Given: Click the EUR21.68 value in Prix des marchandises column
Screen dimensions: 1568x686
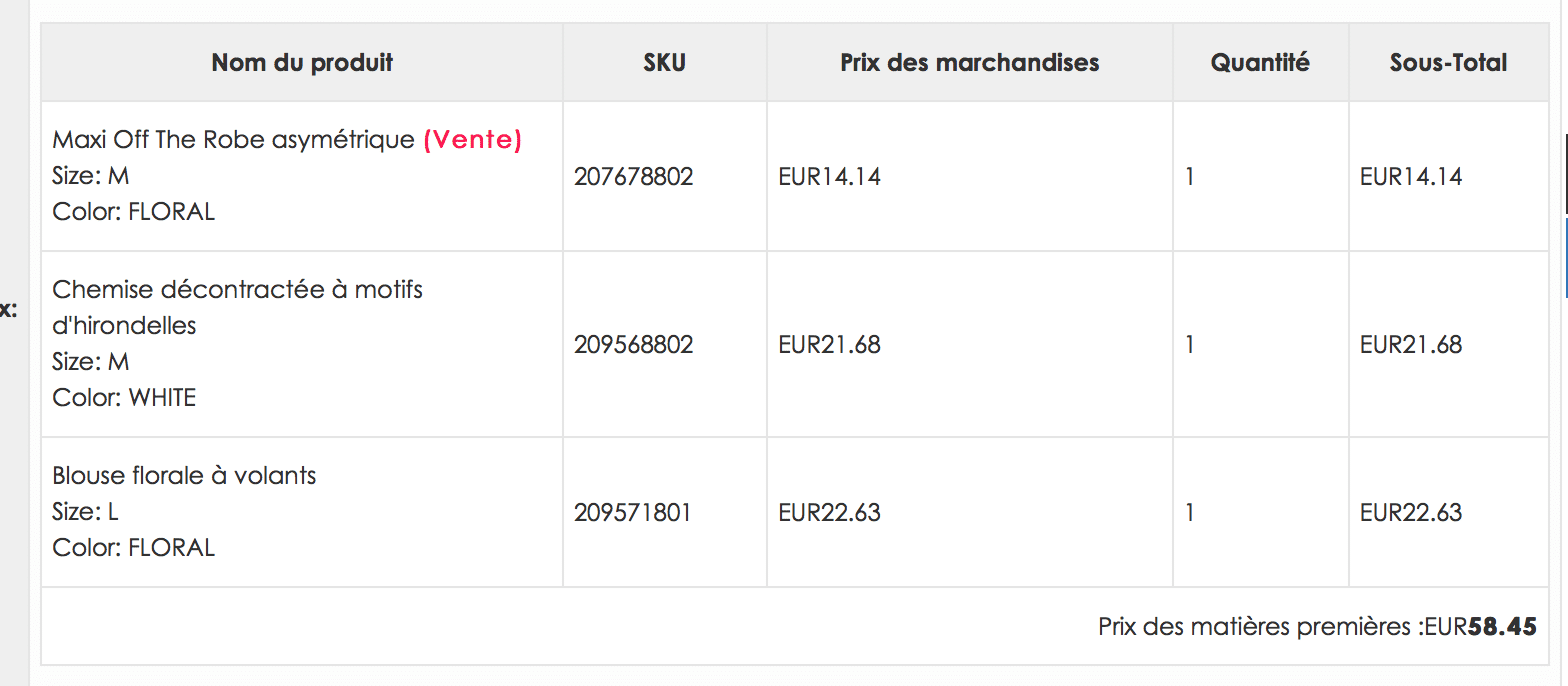Looking at the screenshot, I should (x=829, y=345).
